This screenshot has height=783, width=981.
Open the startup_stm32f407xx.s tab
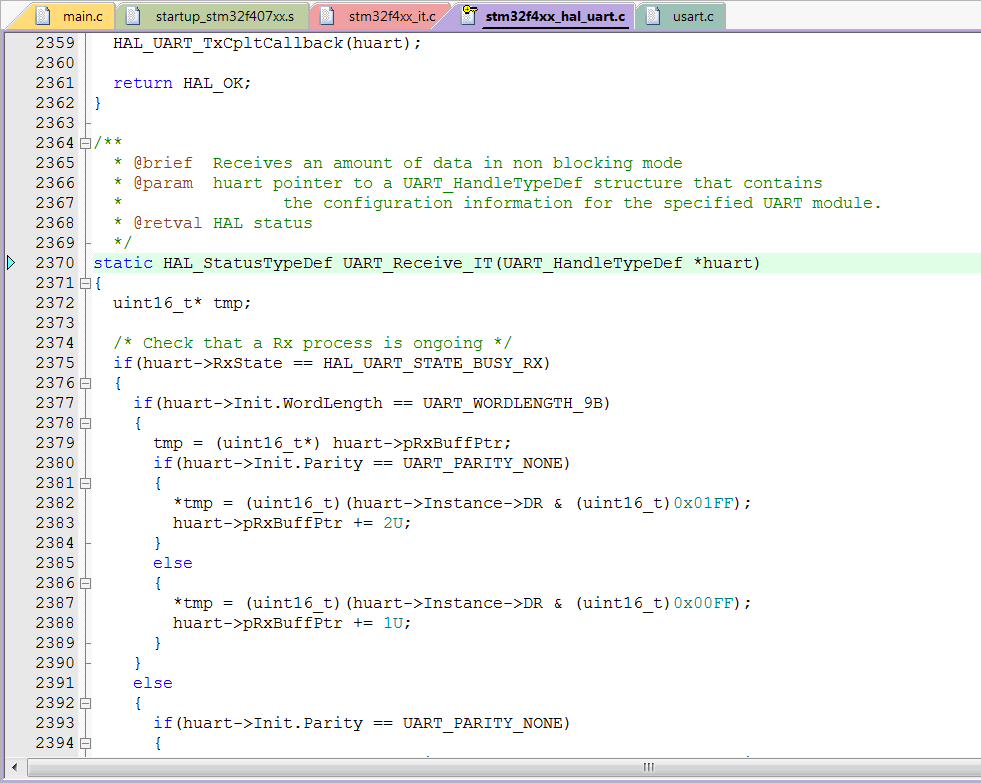(x=215, y=16)
